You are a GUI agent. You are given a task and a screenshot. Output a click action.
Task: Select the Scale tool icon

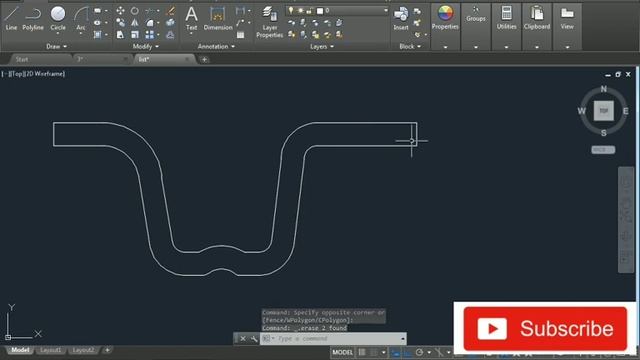tap(135, 35)
